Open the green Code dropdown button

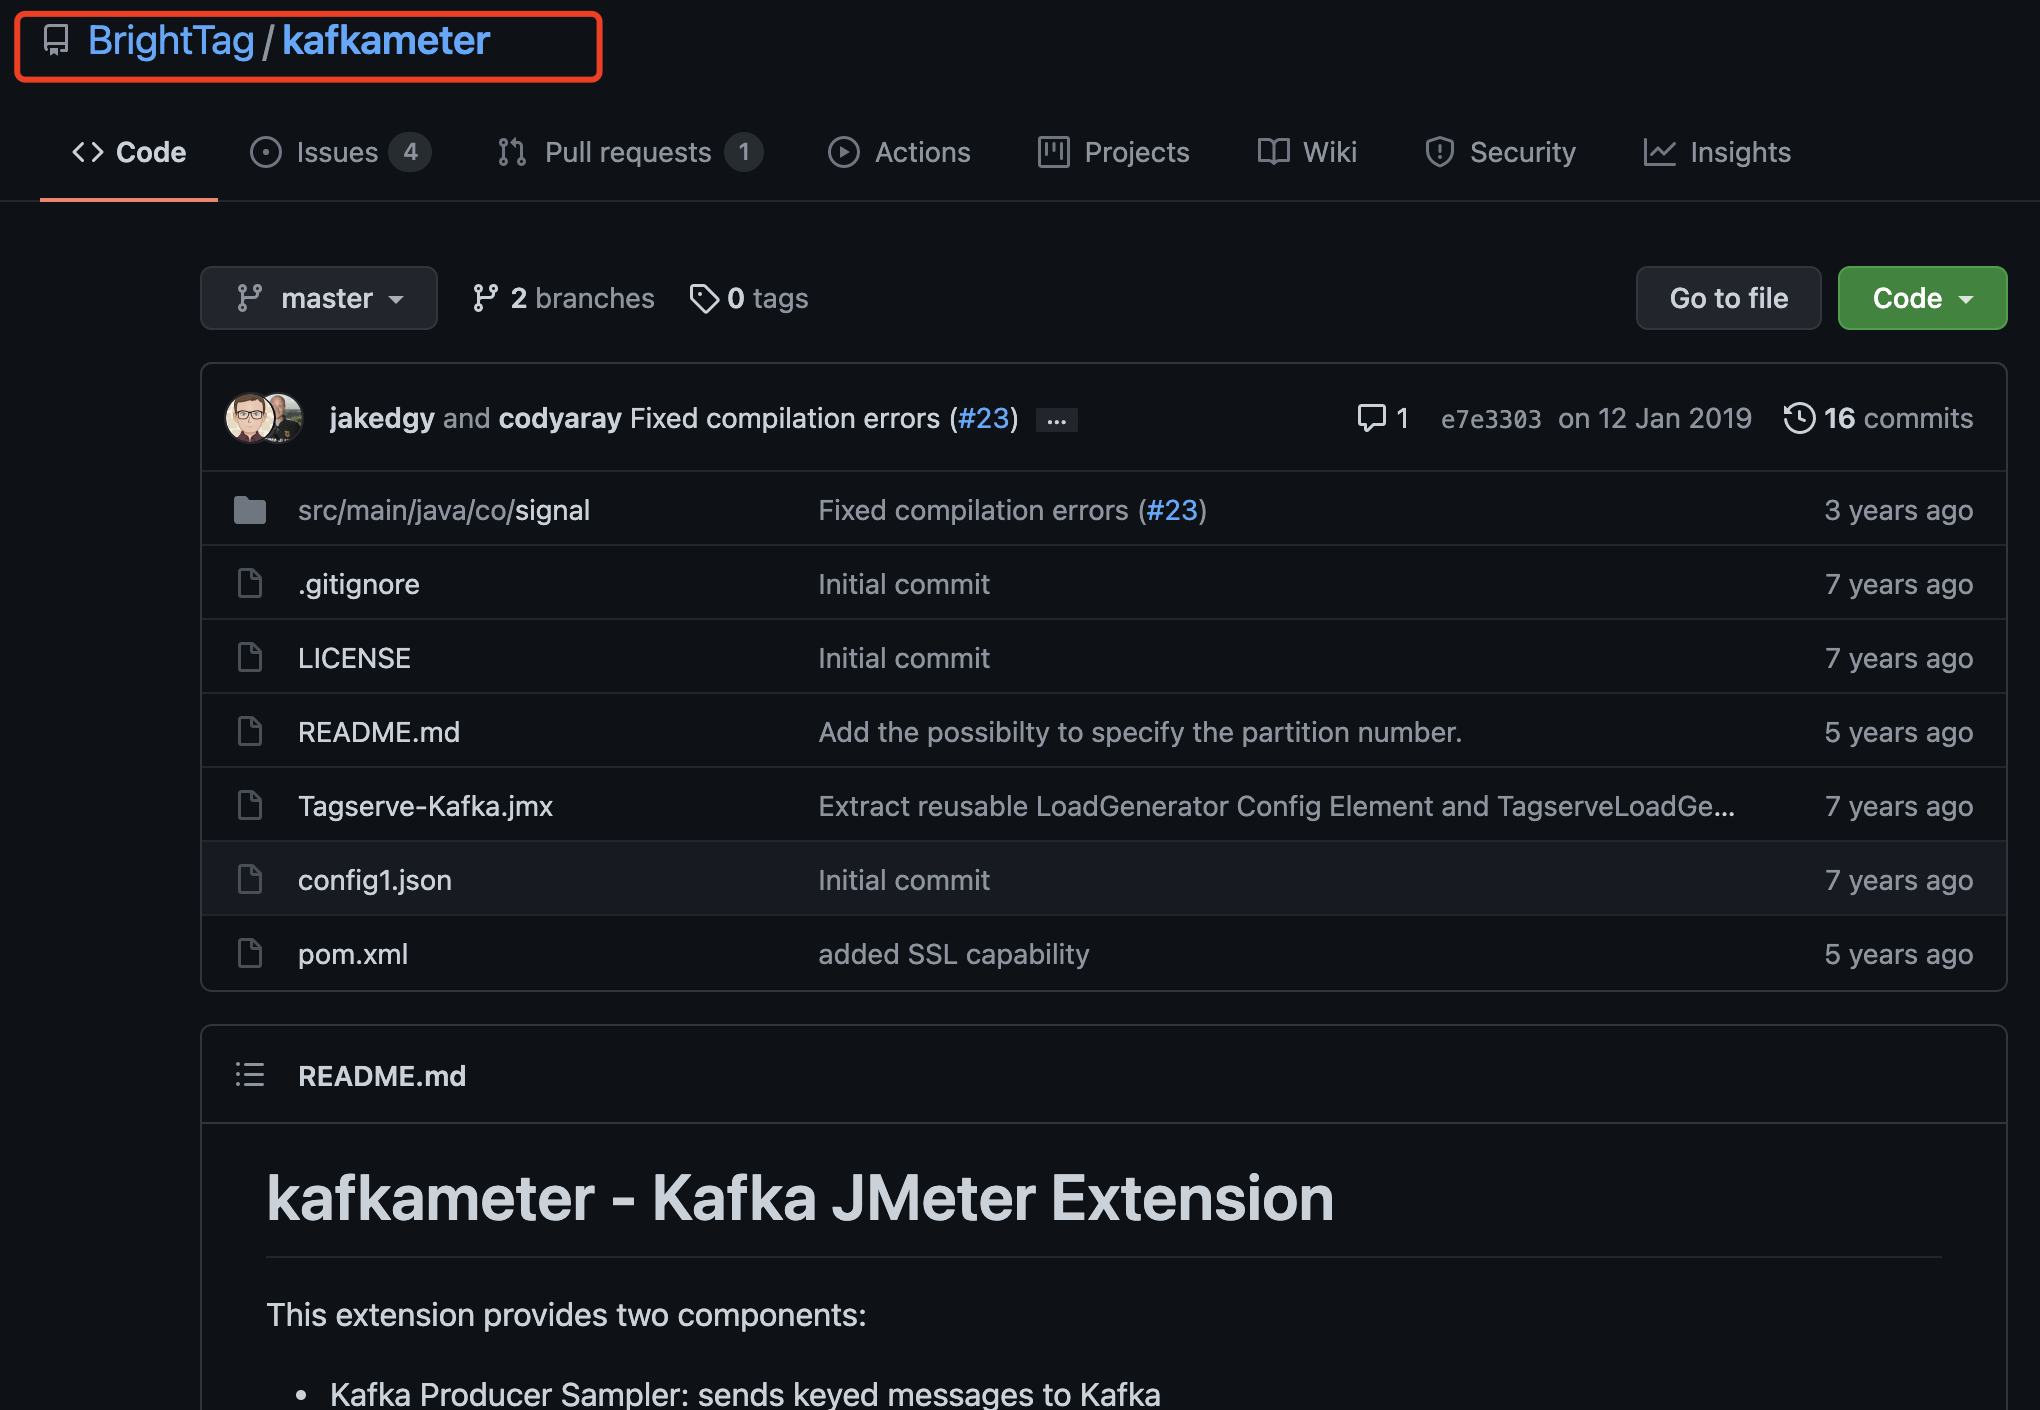click(x=1921, y=298)
